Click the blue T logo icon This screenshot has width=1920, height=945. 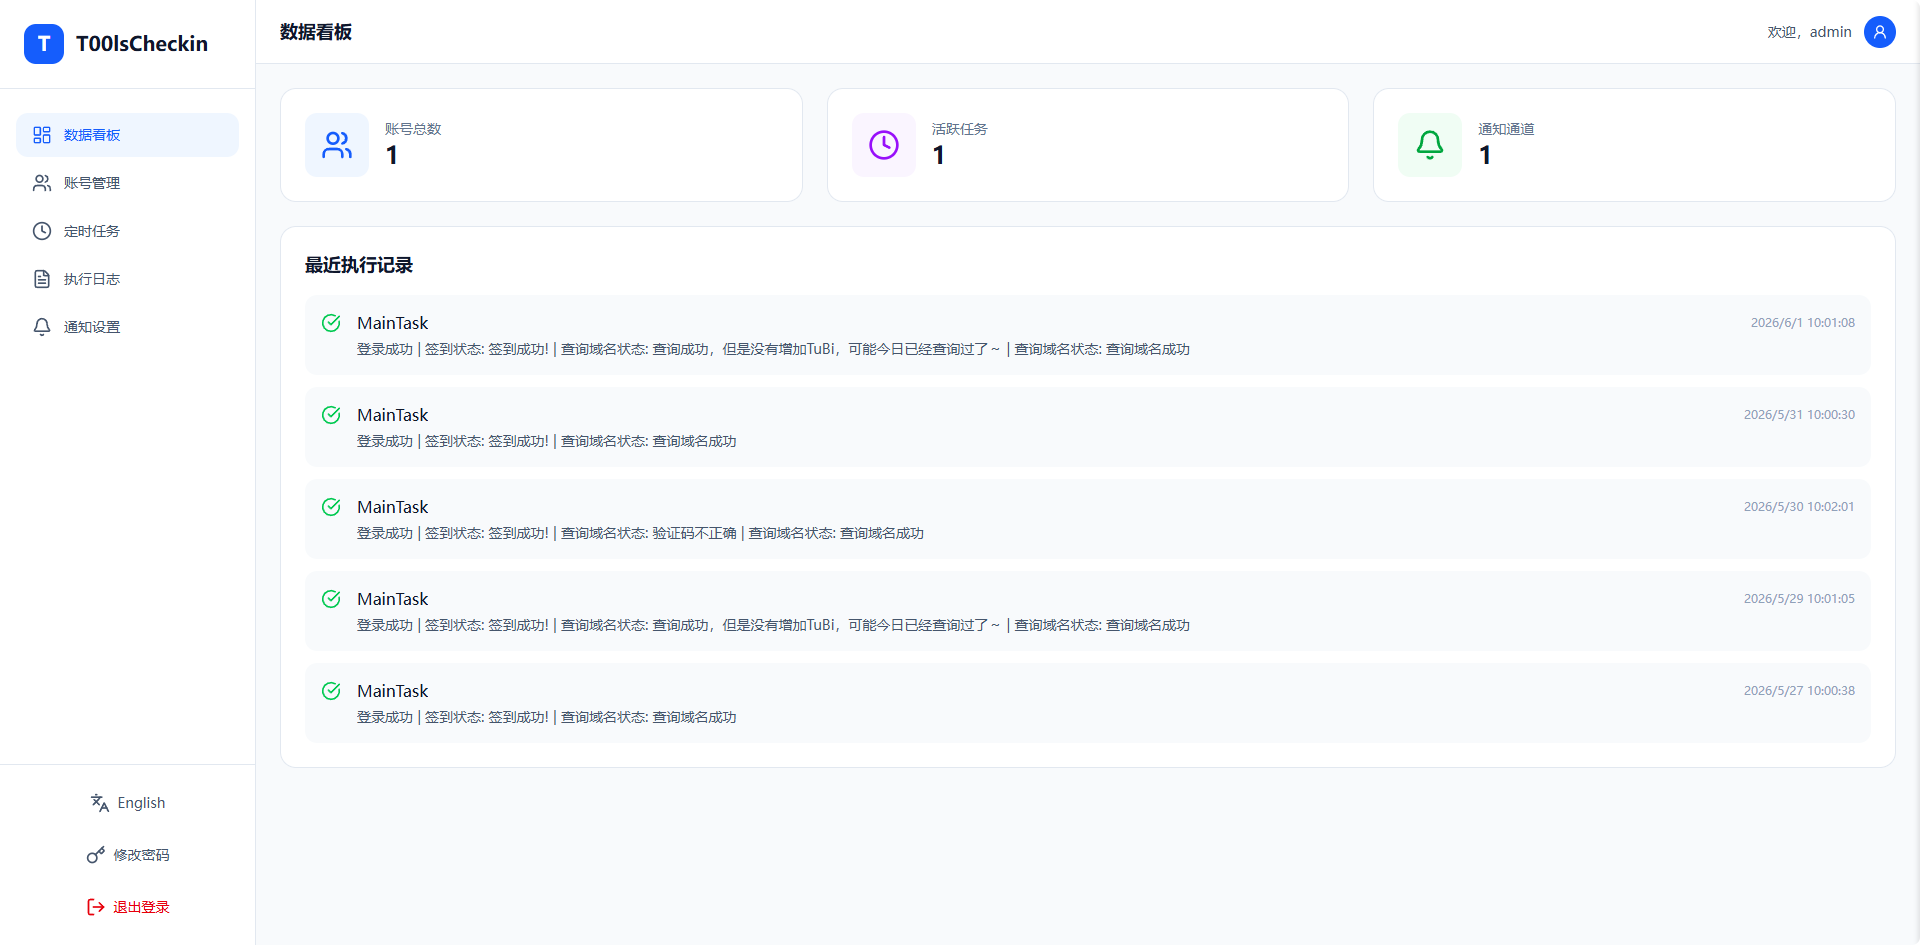click(x=44, y=44)
